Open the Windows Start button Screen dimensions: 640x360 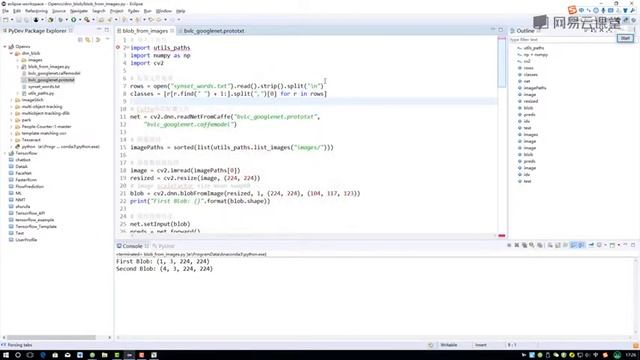click(6, 355)
